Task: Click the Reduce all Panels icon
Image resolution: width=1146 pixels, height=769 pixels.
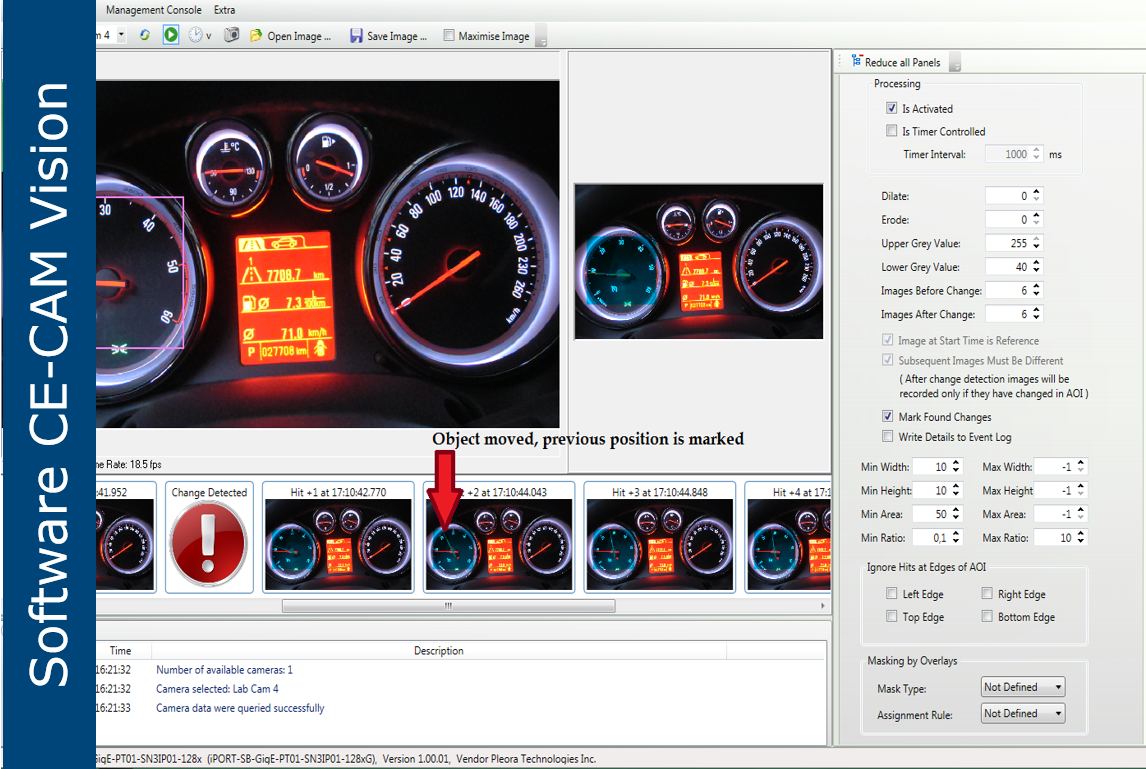Action: pos(856,62)
